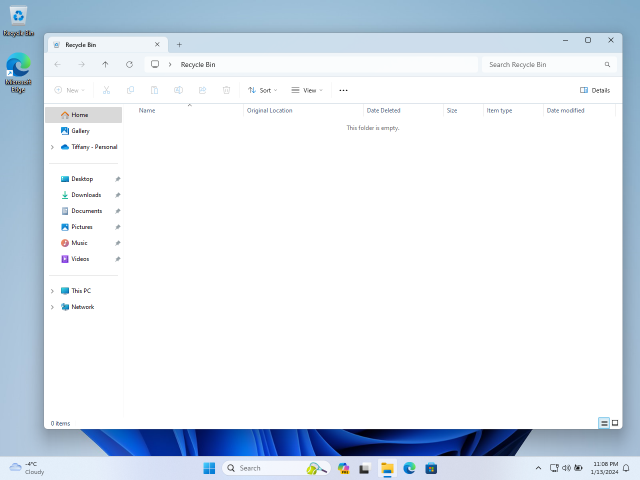
Task: Select Home in the navigation pane
Action: [79, 115]
